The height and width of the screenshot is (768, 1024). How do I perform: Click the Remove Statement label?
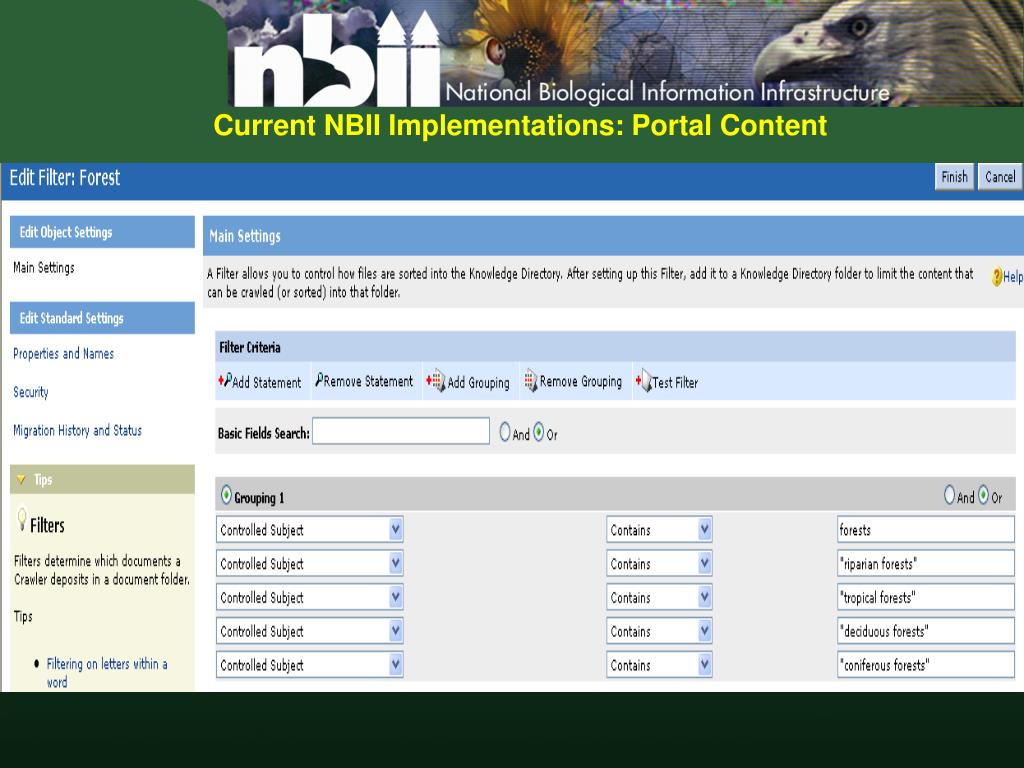[x=368, y=381]
